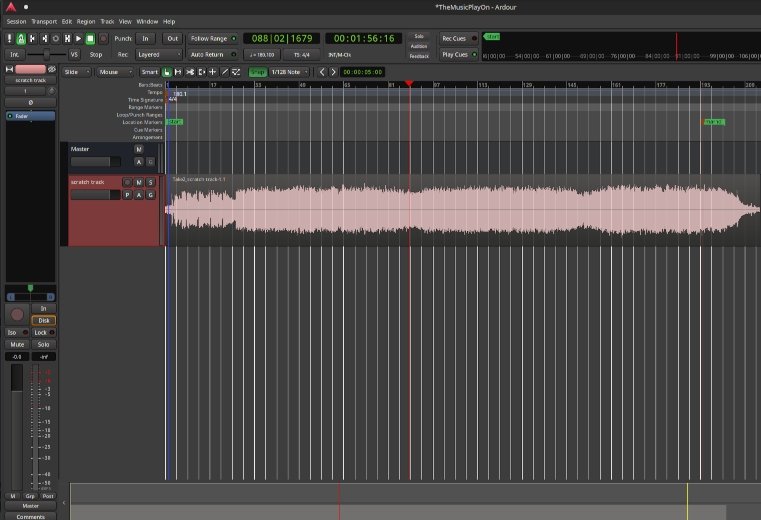Image resolution: width=761 pixels, height=520 pixels.
Task: Toggle the Follow Range option
Action: (213, 38)
